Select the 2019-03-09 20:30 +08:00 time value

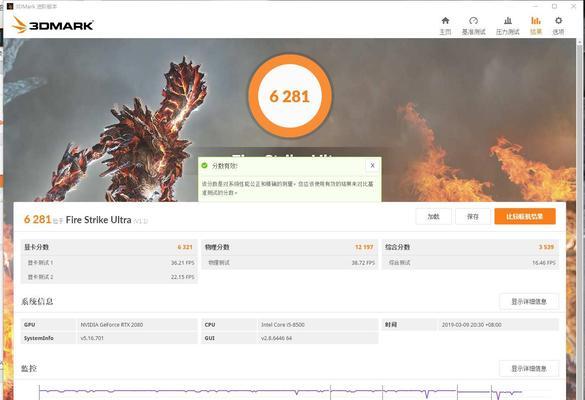472,325
